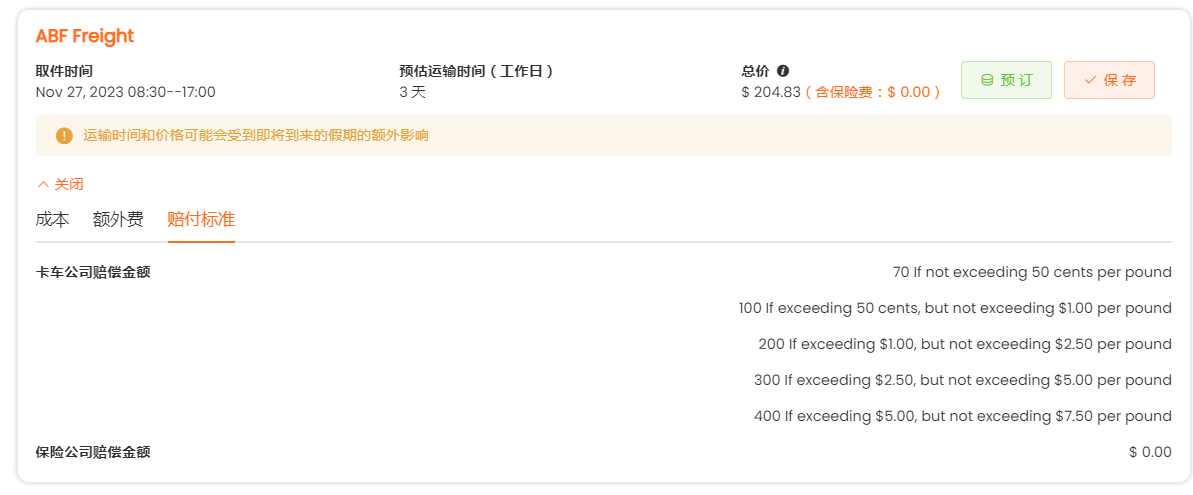Switch to the 成本 tab

click(x=52, y=220)
